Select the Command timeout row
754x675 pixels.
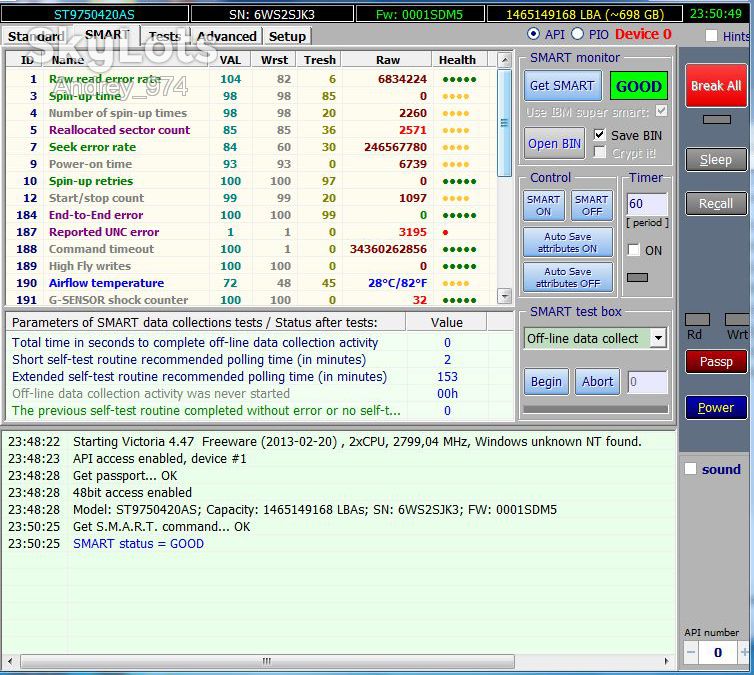pos(251,249)
